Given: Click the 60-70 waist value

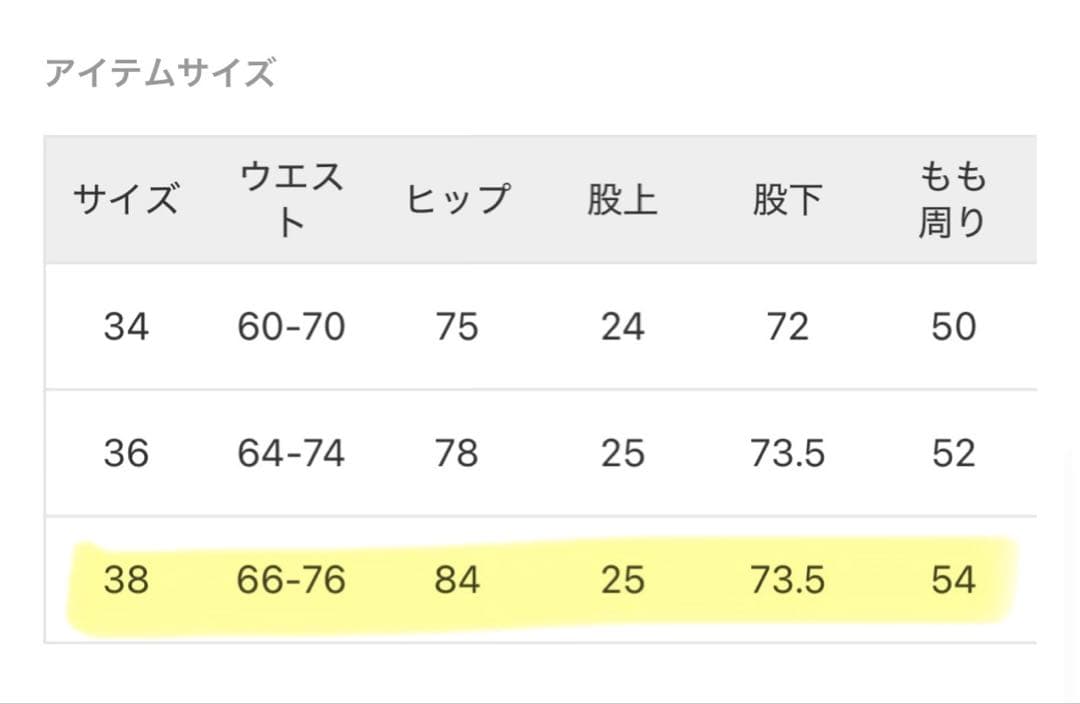Looking at the screenshot, I should tap(291, 327).
